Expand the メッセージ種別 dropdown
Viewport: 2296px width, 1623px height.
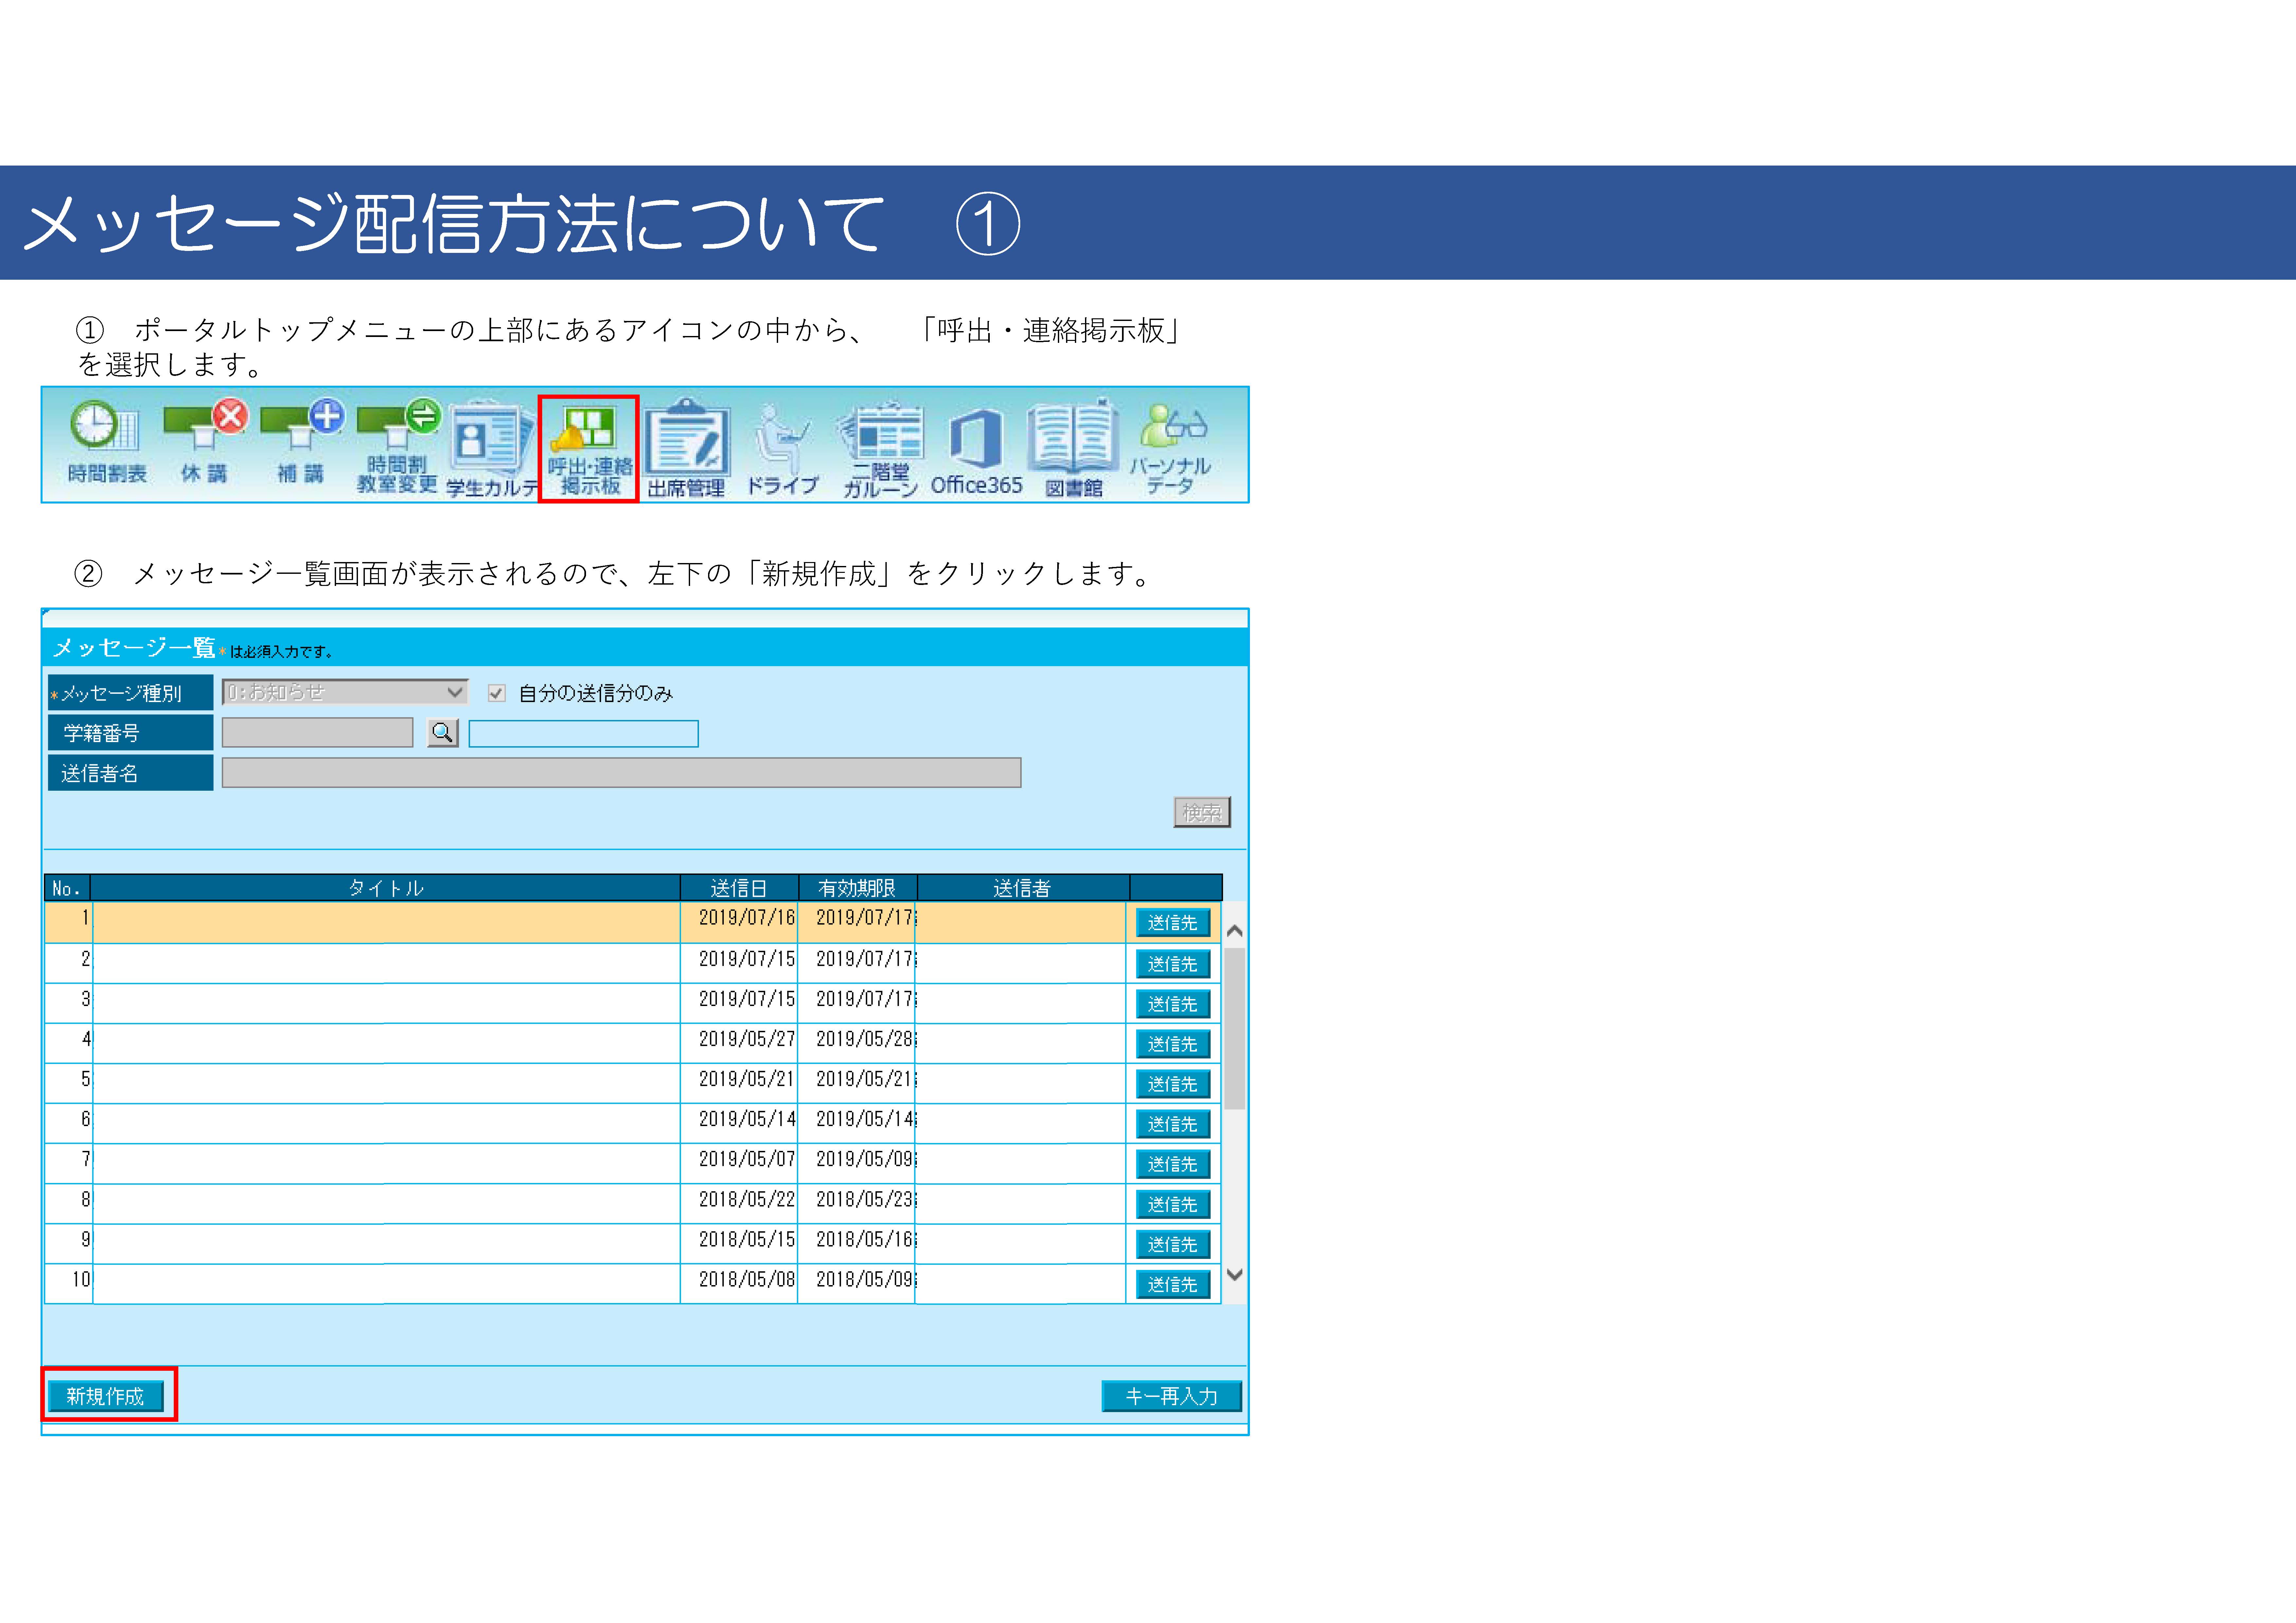[345, 692]
